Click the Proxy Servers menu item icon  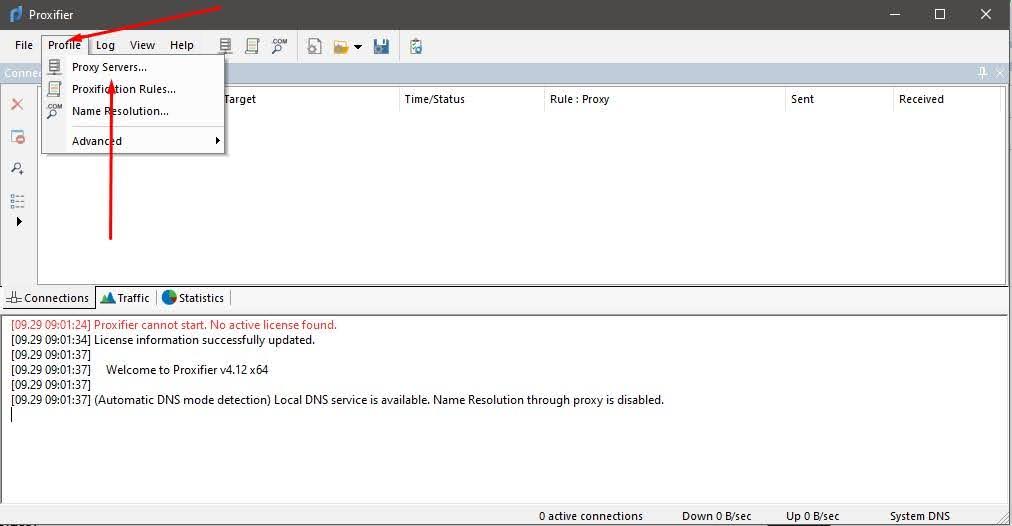point(54,66)
